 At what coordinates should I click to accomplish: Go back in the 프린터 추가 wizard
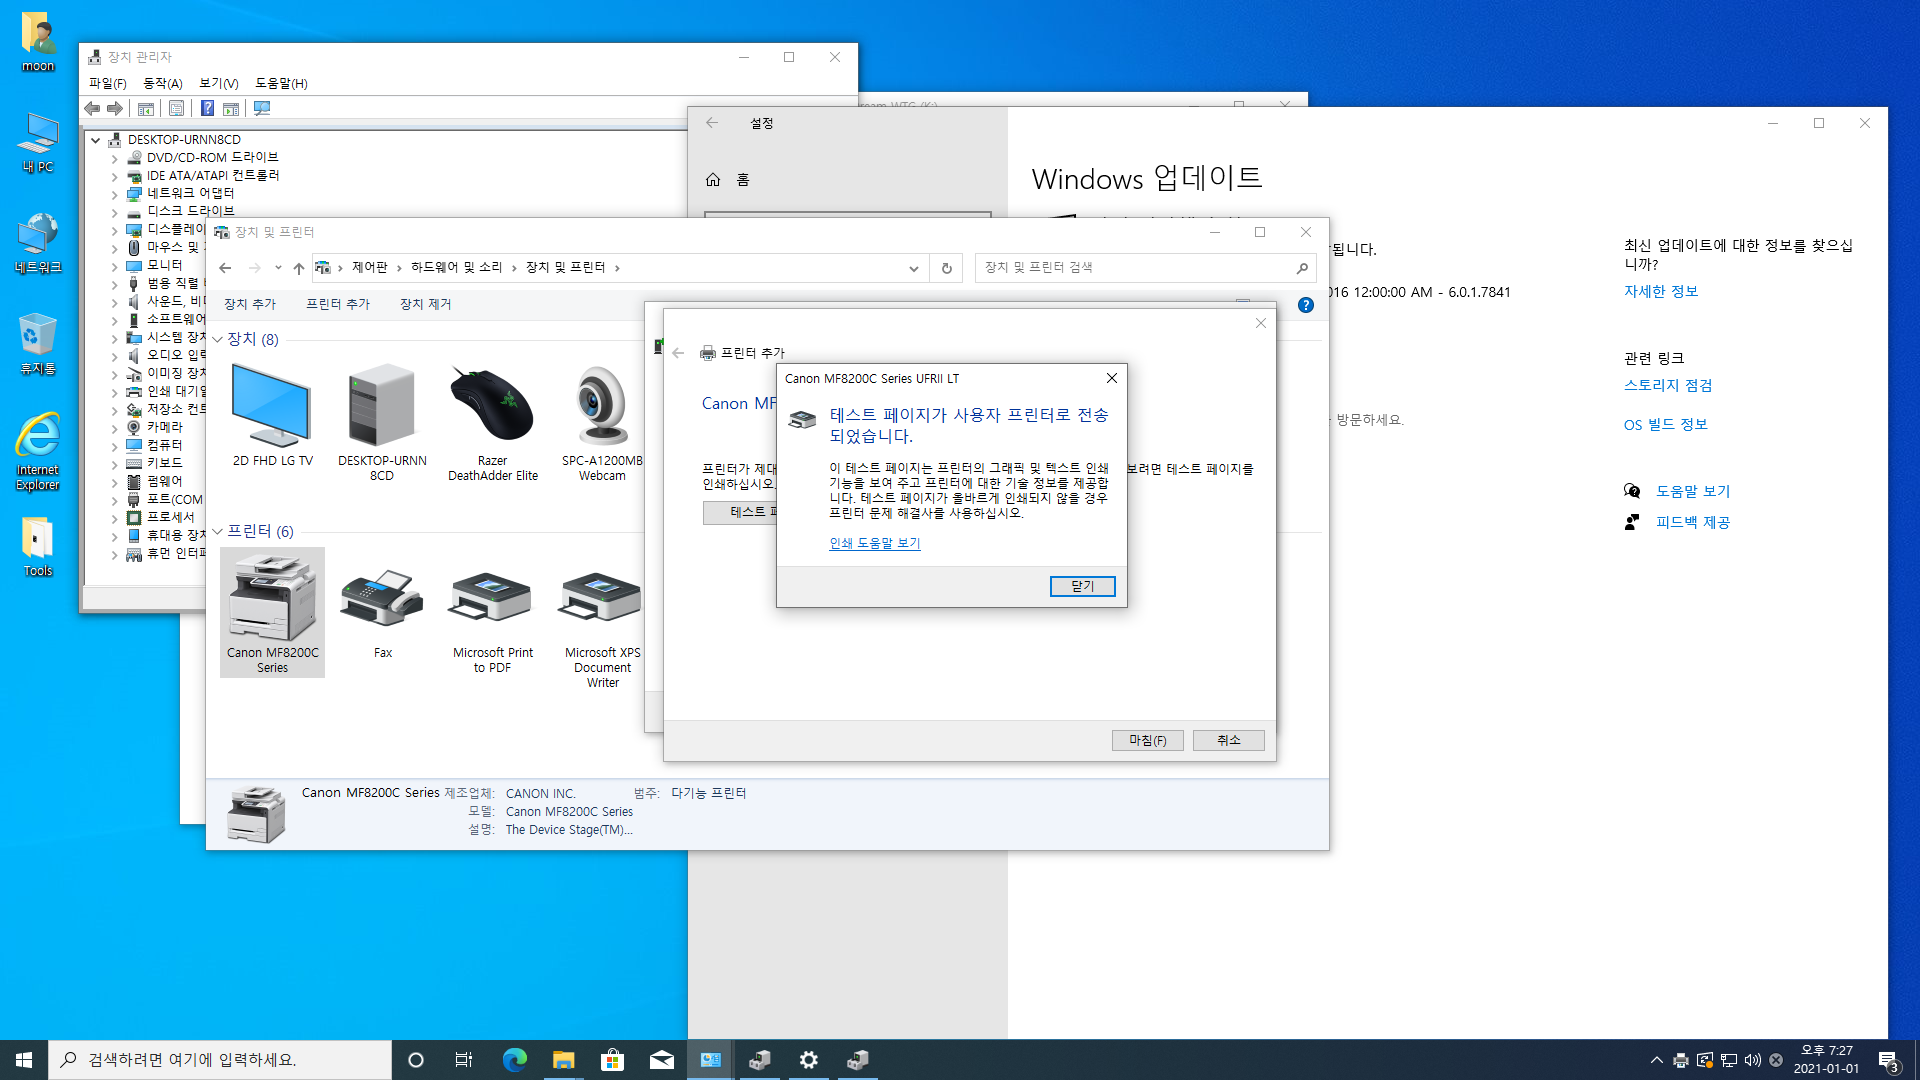coord(678,353)
